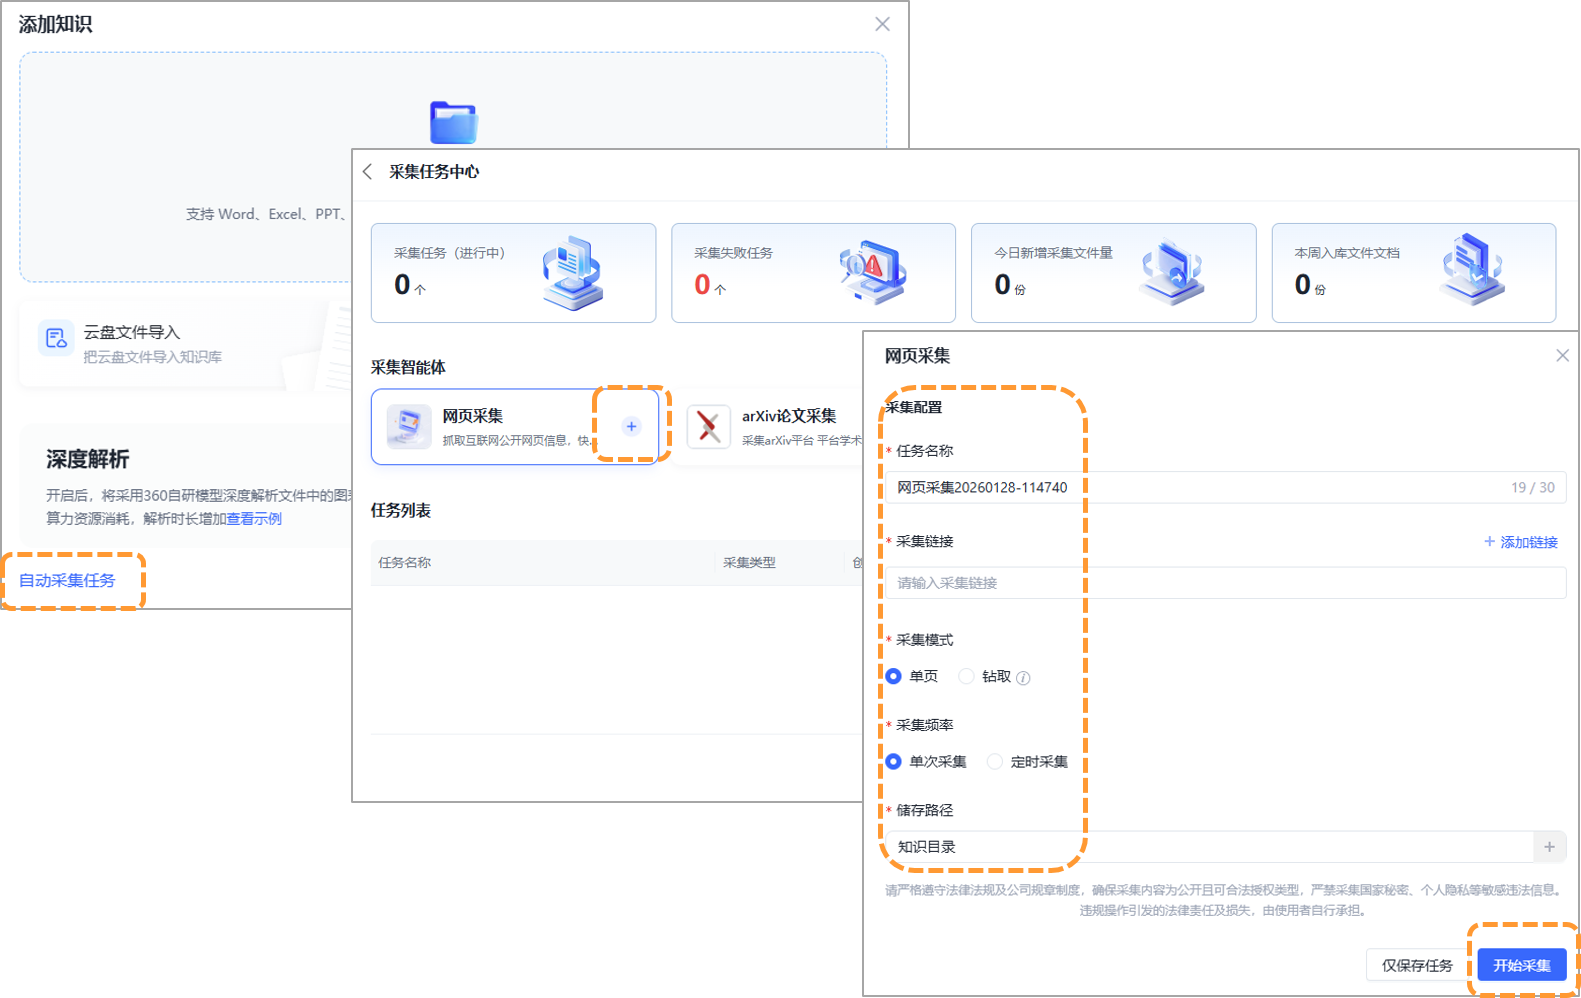The height and width of the screenshot is (998, 1581).
Task: Click 开始采集 button
Action: click(x=1522, y=966)
